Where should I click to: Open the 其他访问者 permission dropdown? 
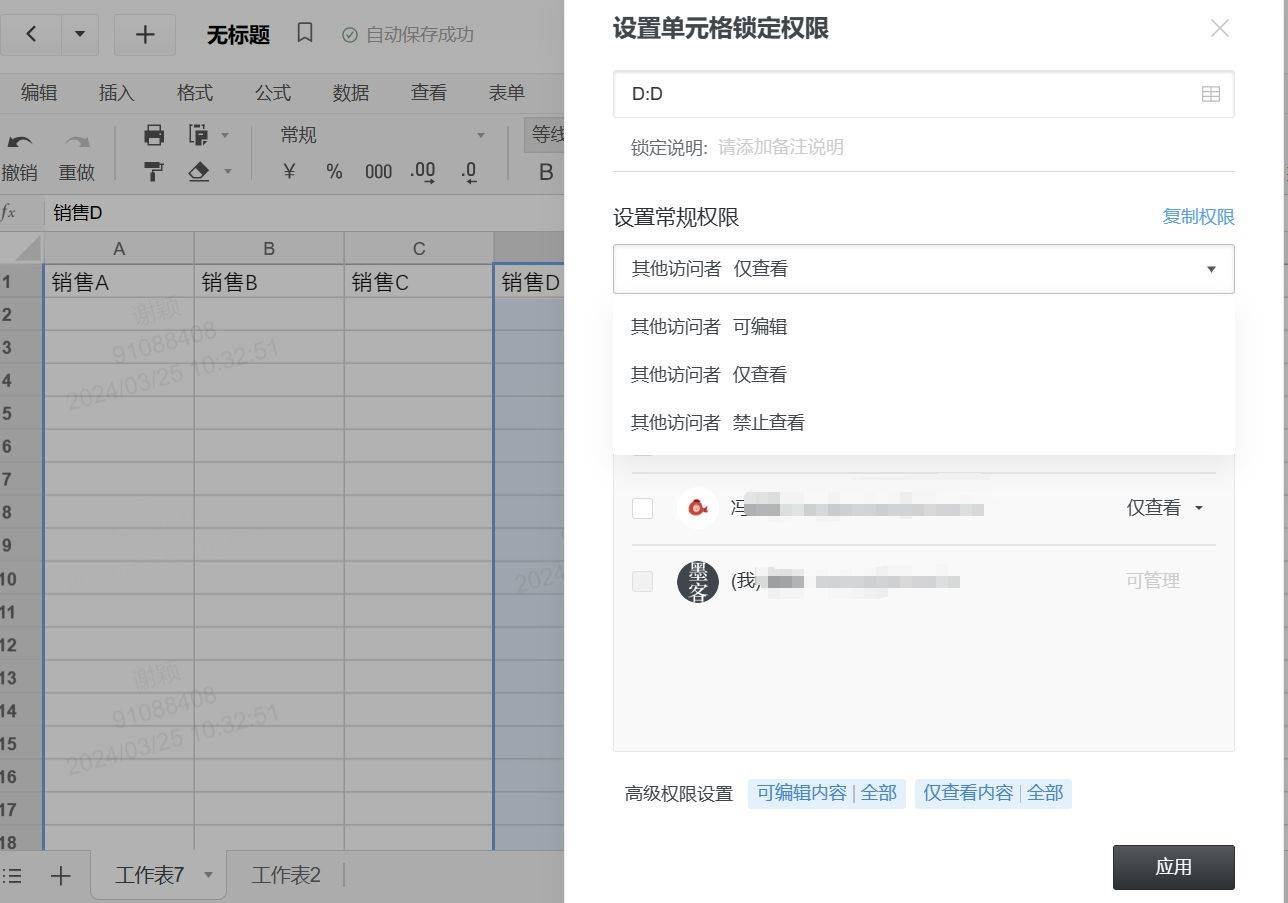(x=922, y=269)
